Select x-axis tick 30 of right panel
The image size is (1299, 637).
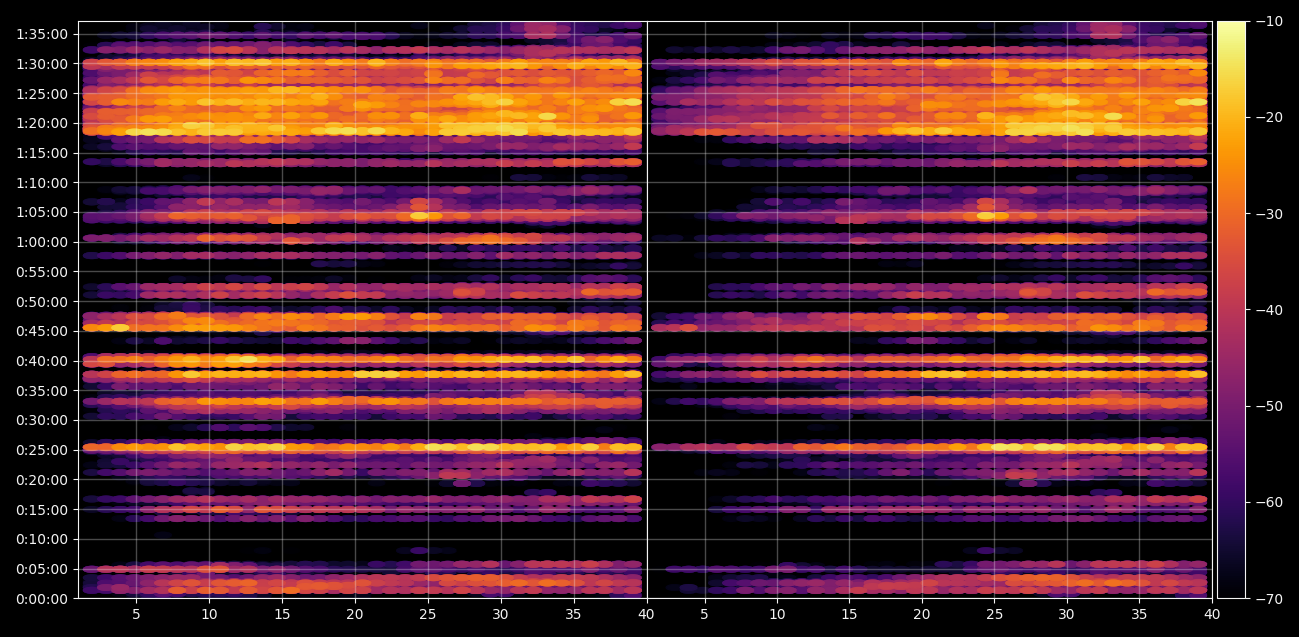click(1067, 614)
